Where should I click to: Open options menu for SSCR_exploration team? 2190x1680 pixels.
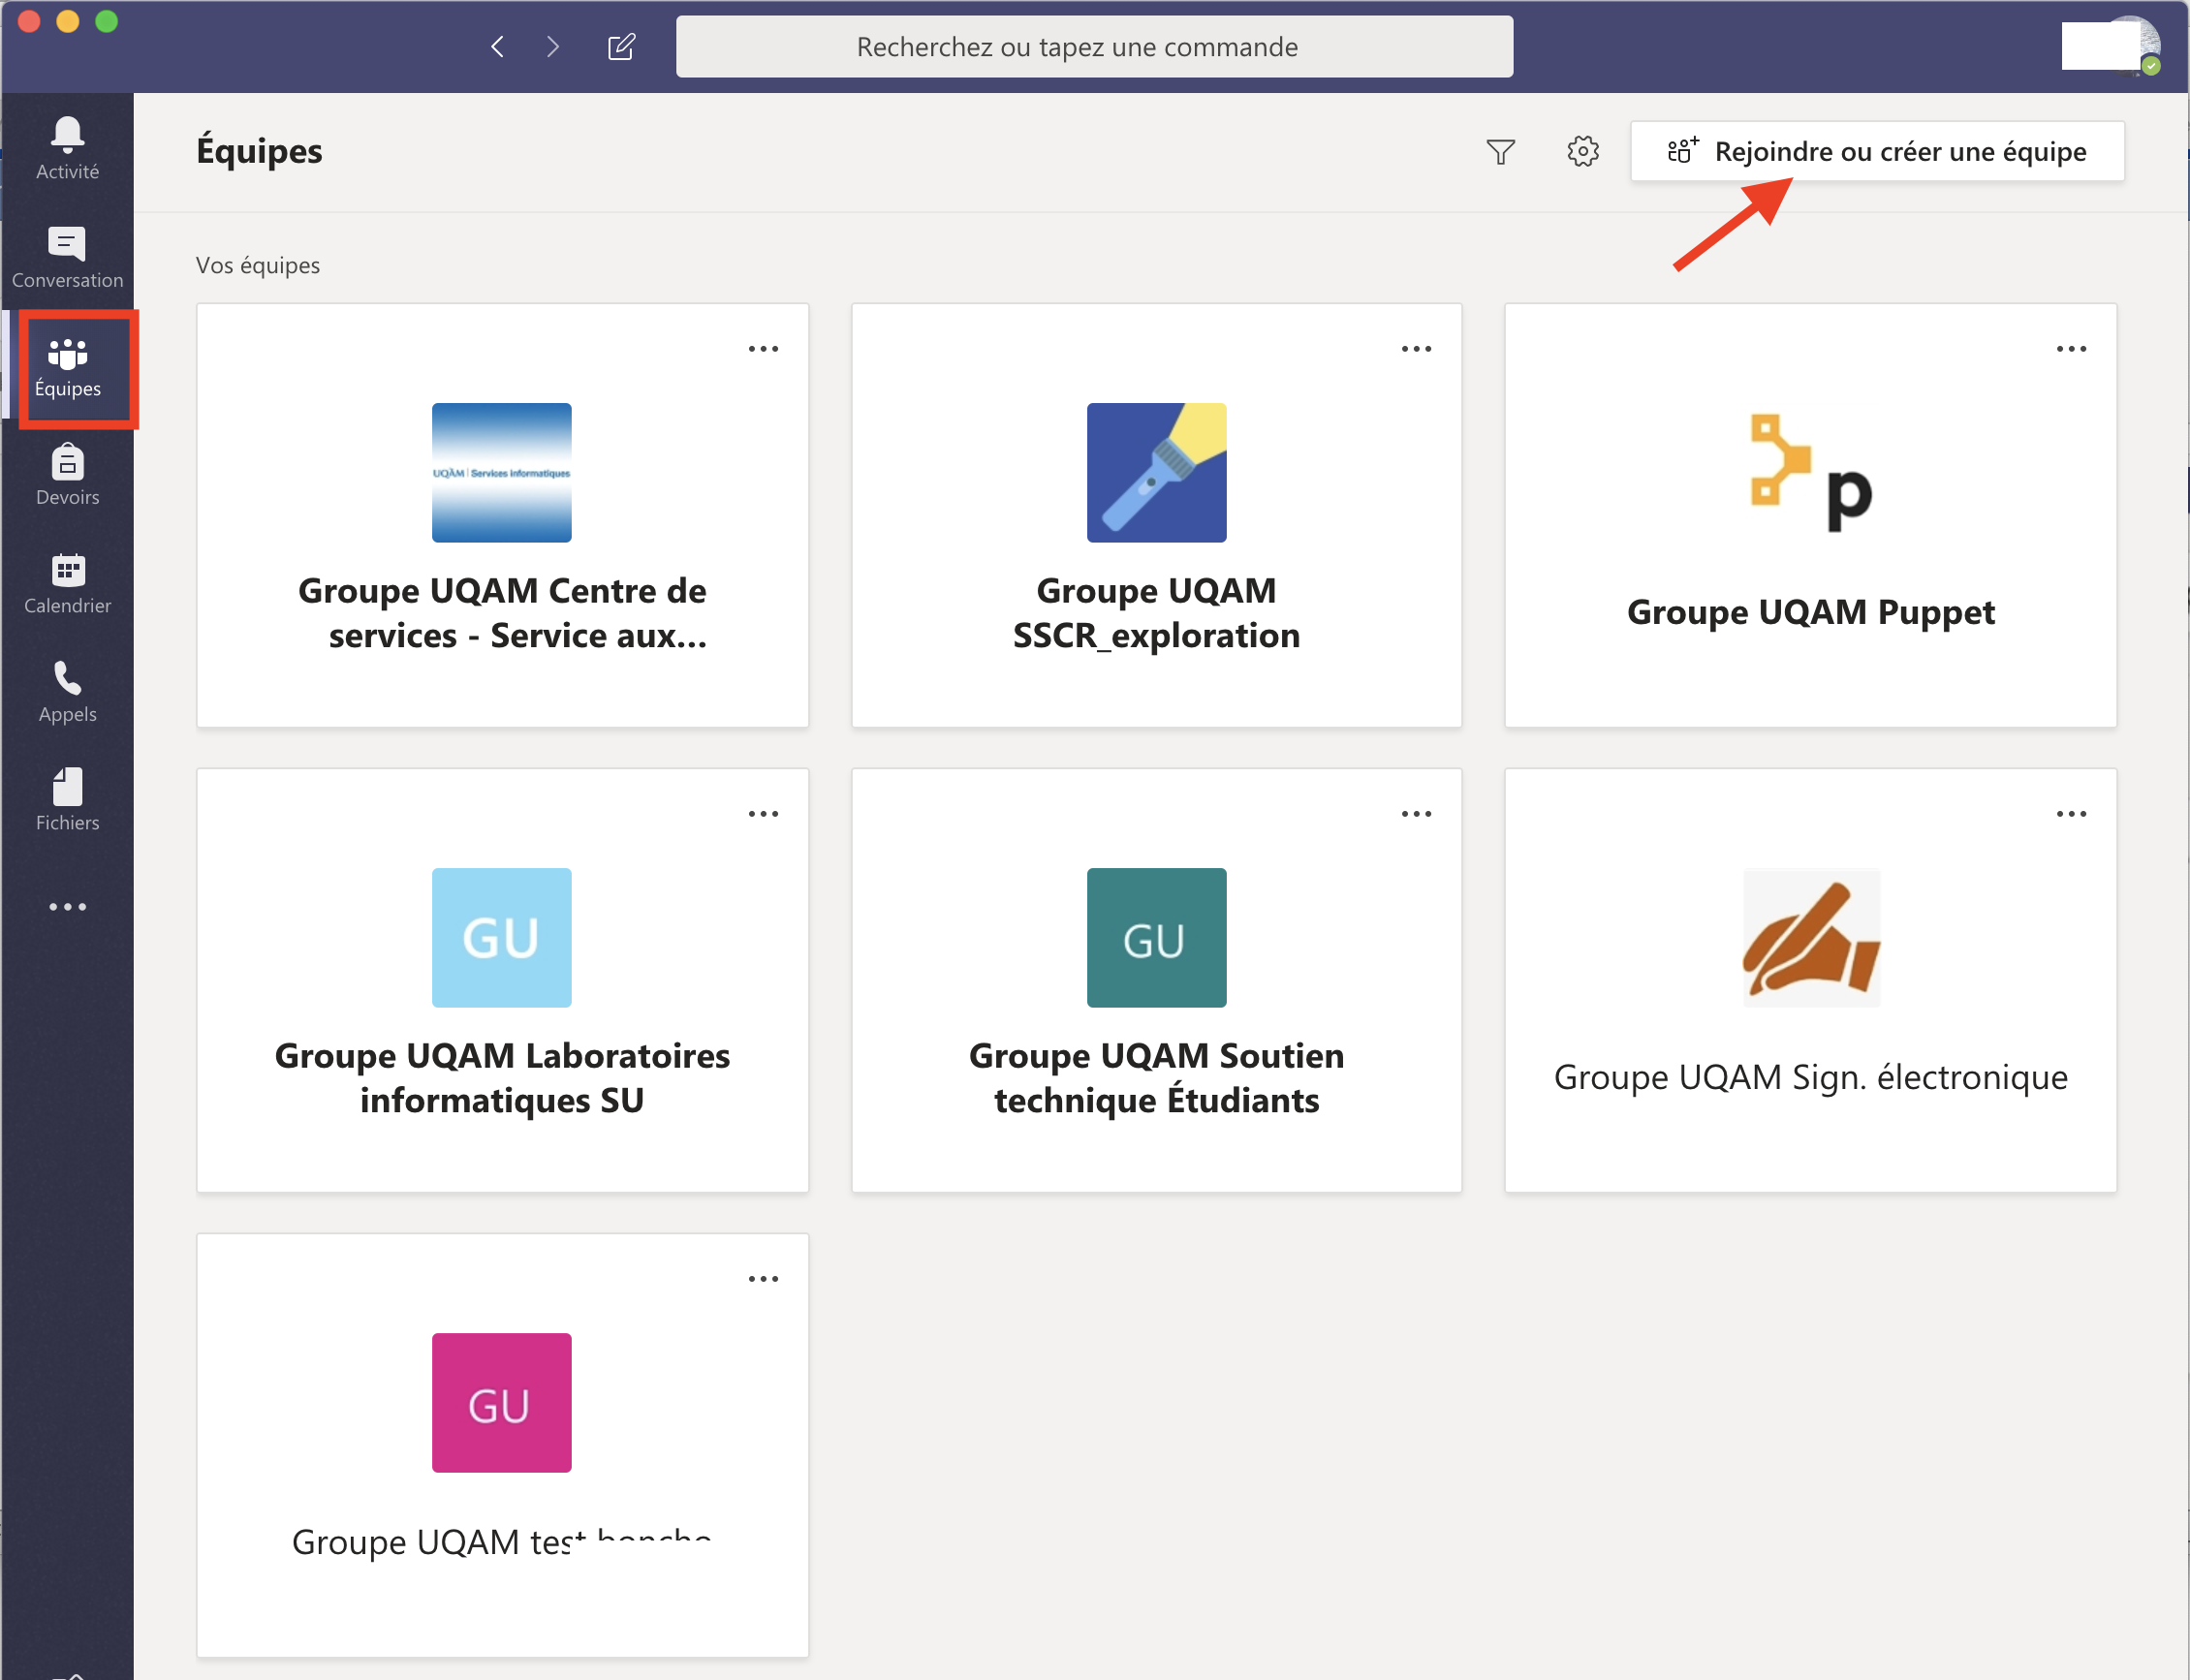[x=1415, y=349]
